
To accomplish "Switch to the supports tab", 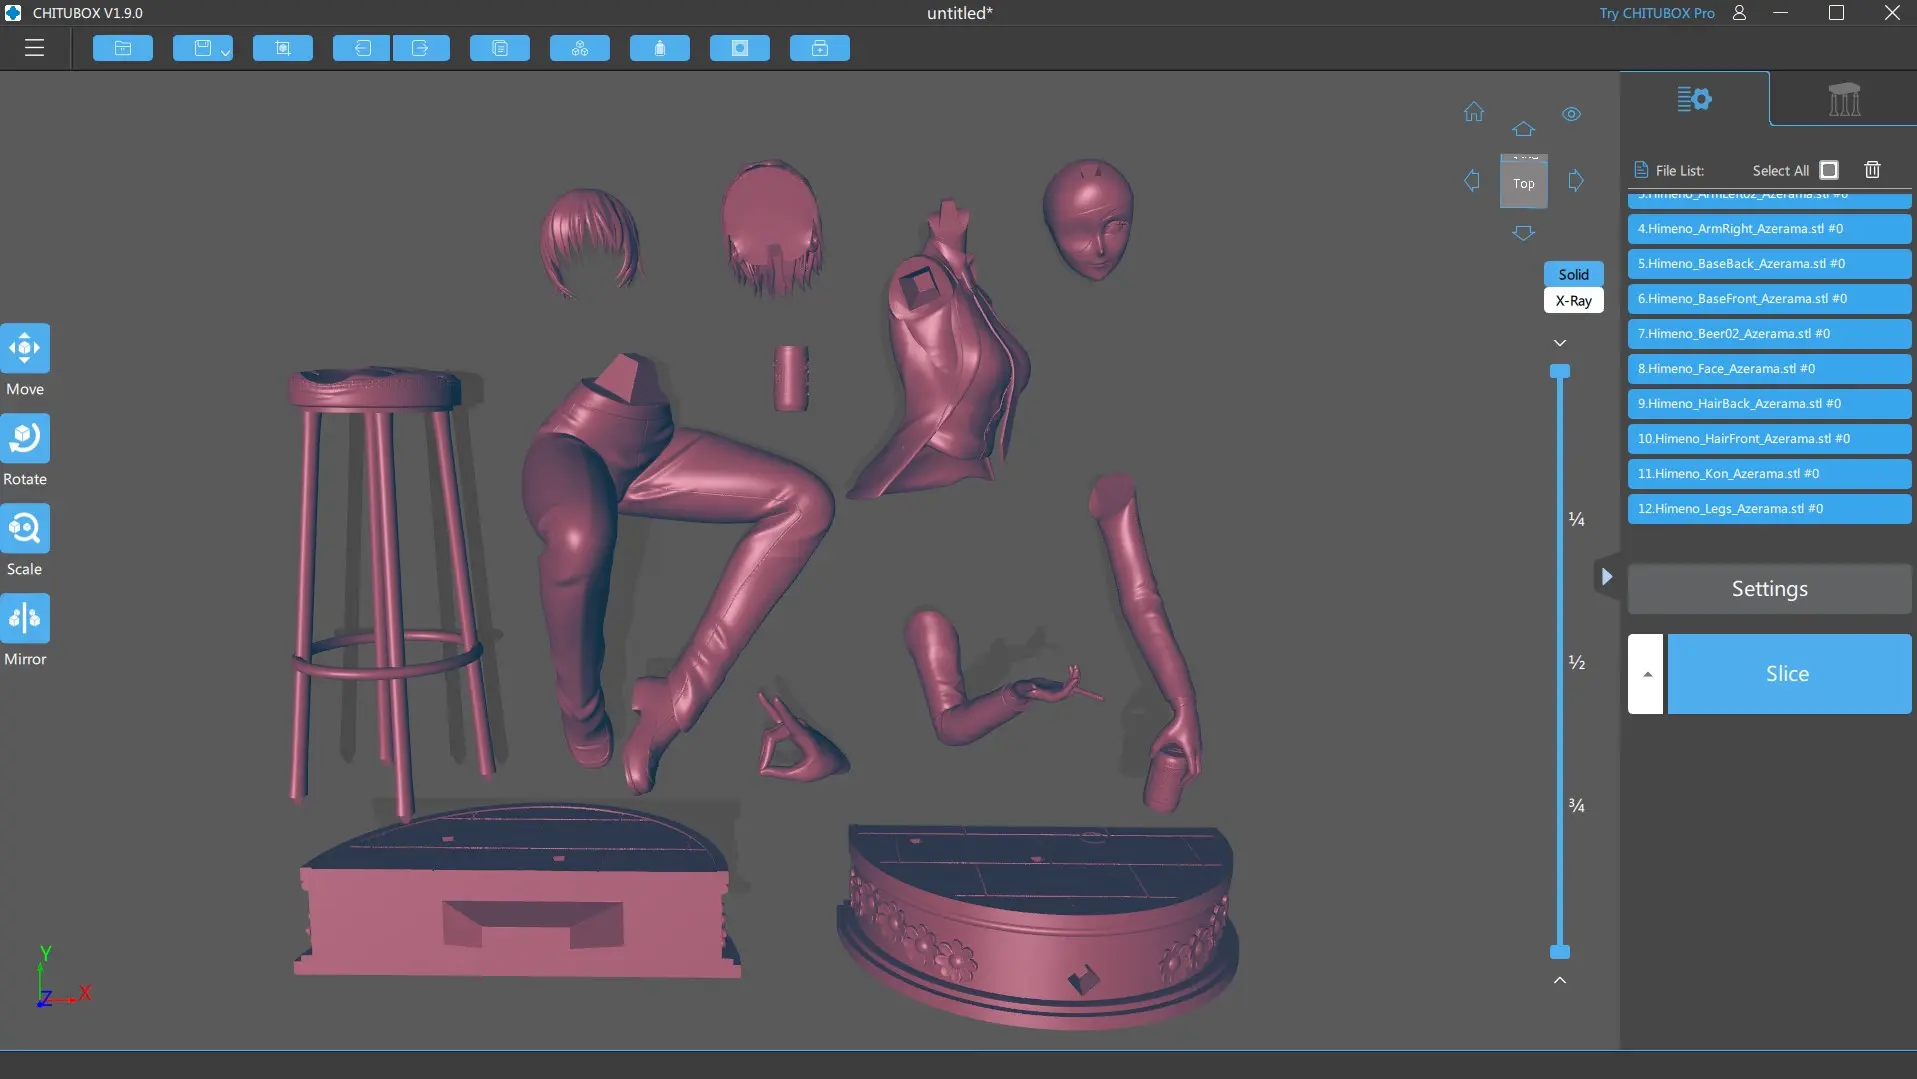I will pyautogui.click(x=1843, y=99).
